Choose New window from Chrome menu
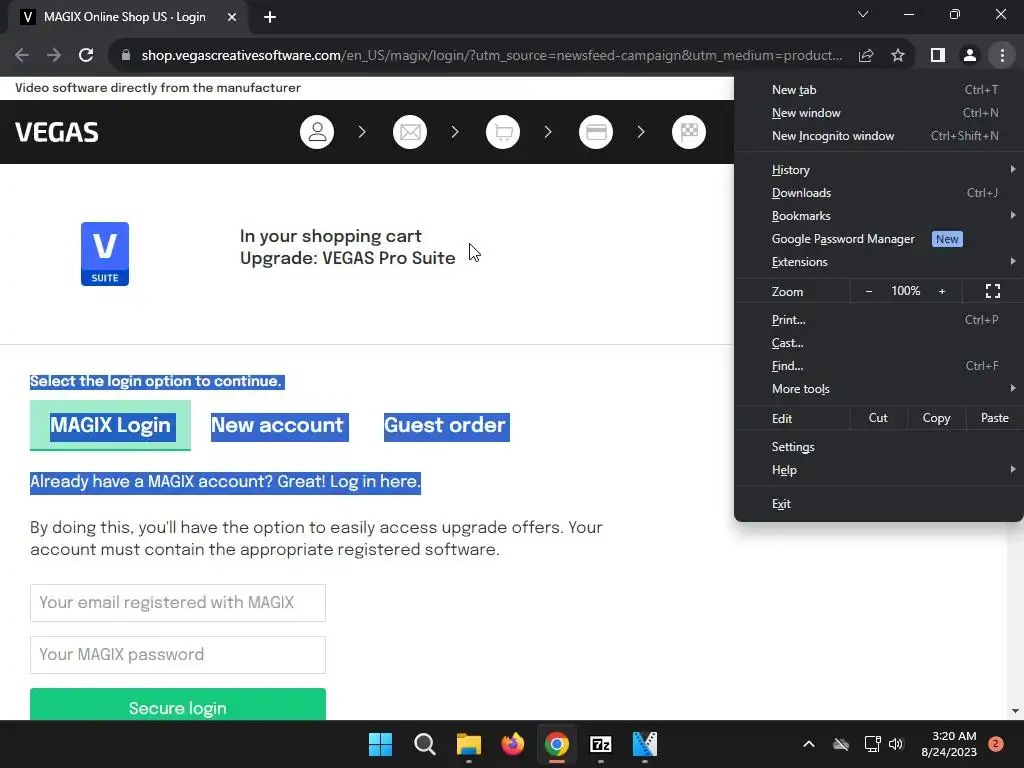1024x768 pixels. [x=878, y=113]
